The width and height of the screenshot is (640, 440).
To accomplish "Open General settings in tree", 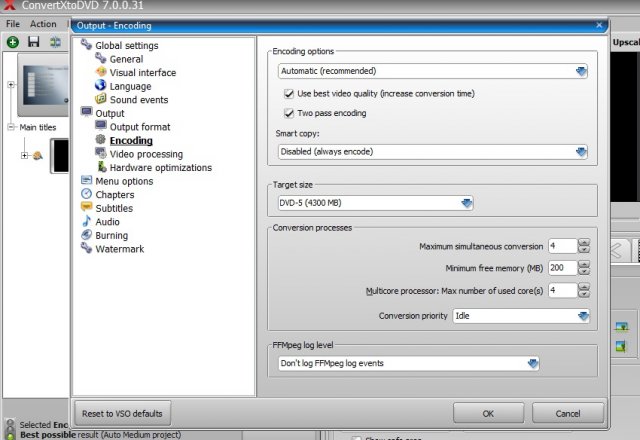I will click(125, 59).
